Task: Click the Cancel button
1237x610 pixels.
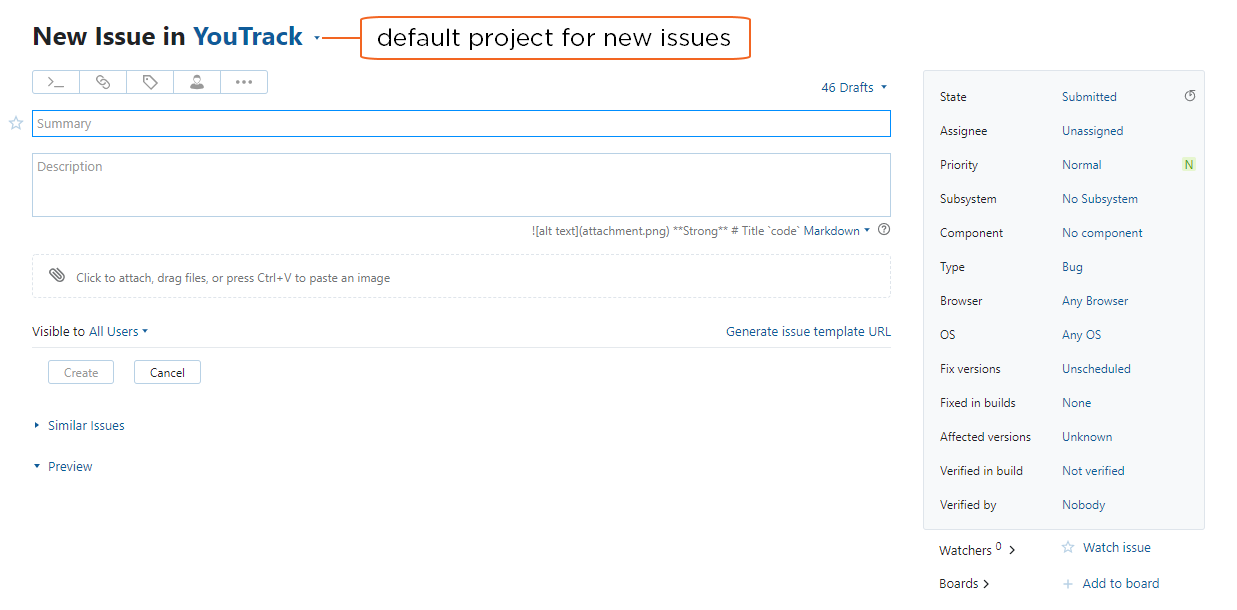Action: click(x=167, y=372)
